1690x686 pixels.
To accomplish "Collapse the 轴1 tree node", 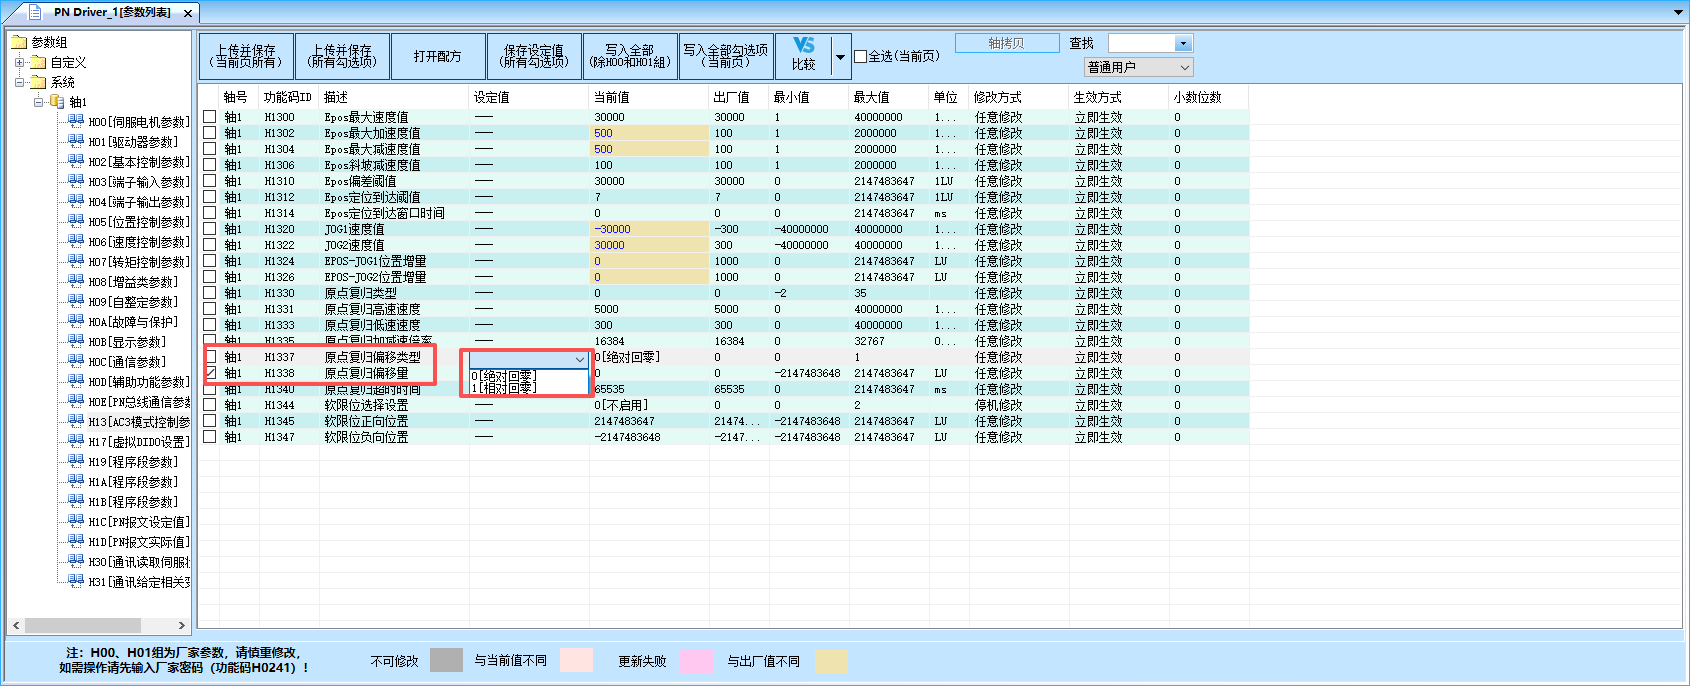I will click(38, 101).
